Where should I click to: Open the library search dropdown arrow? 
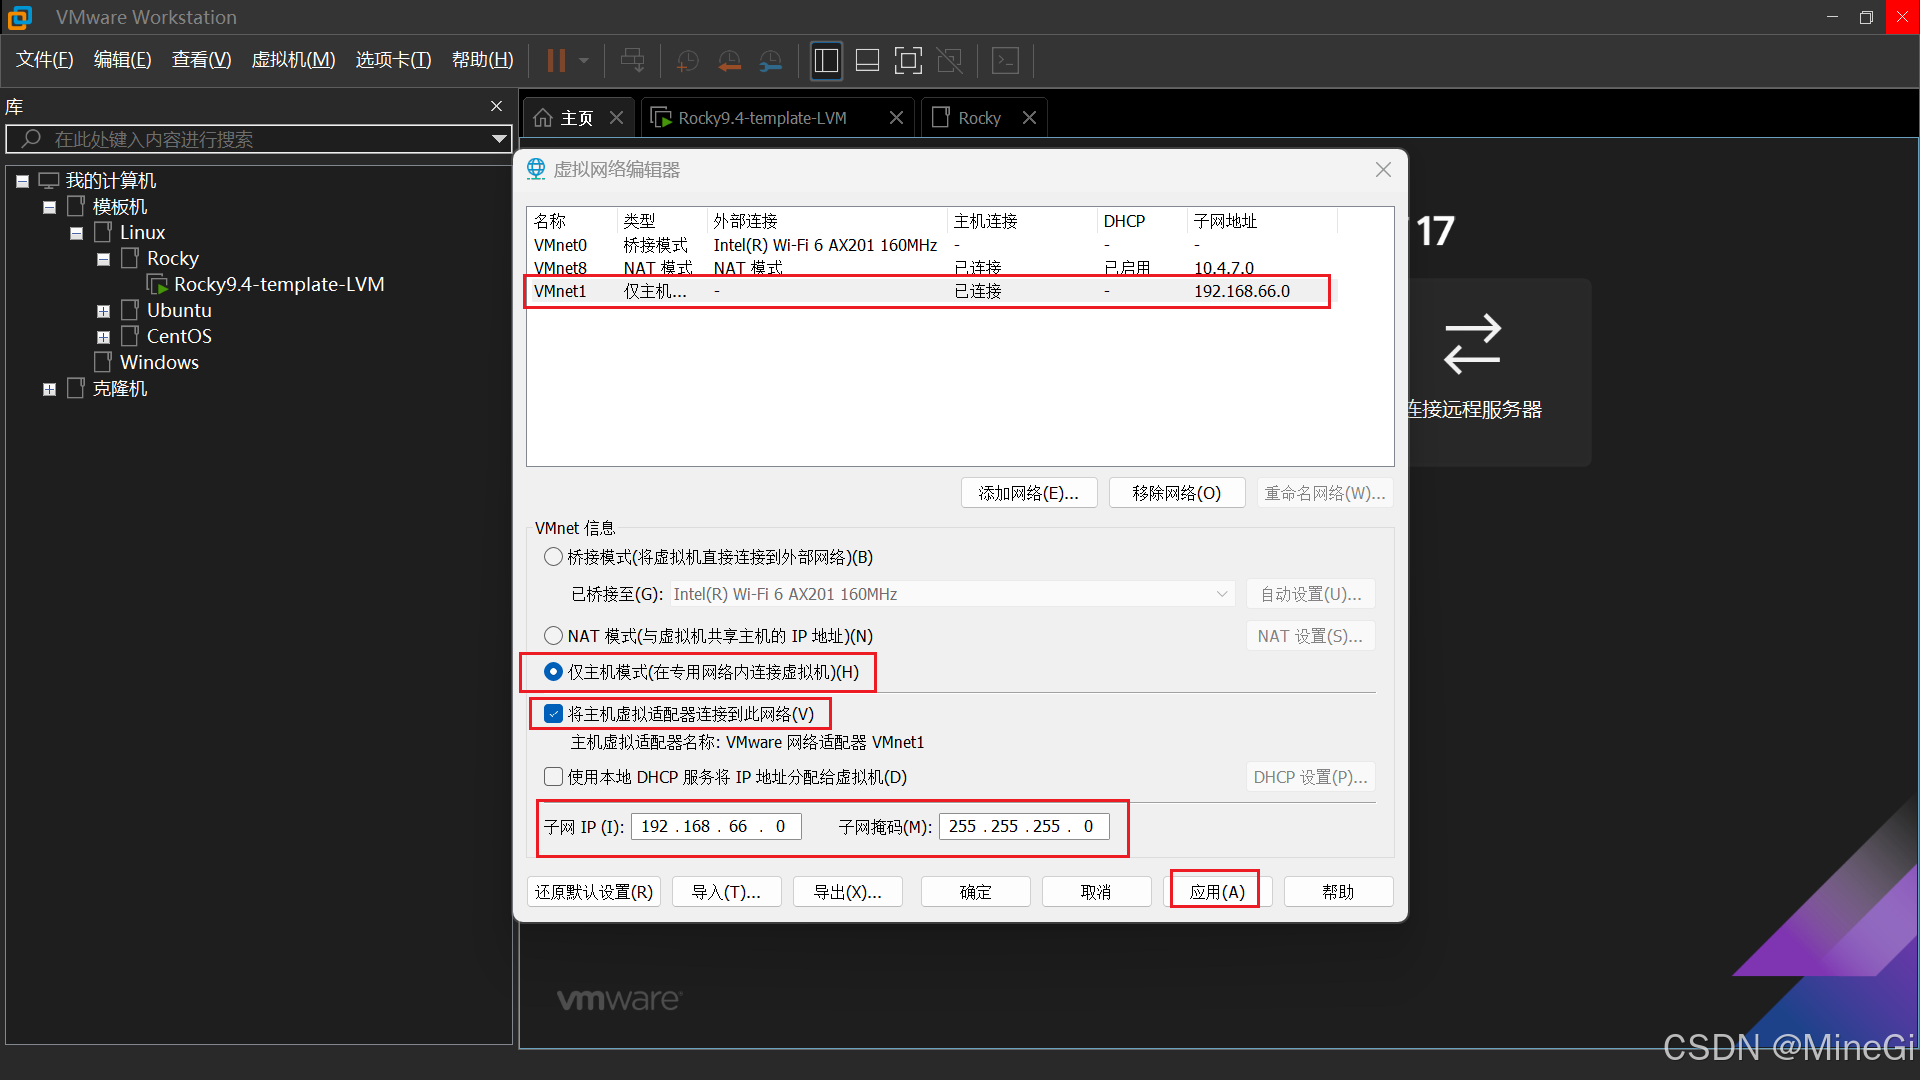498,139
